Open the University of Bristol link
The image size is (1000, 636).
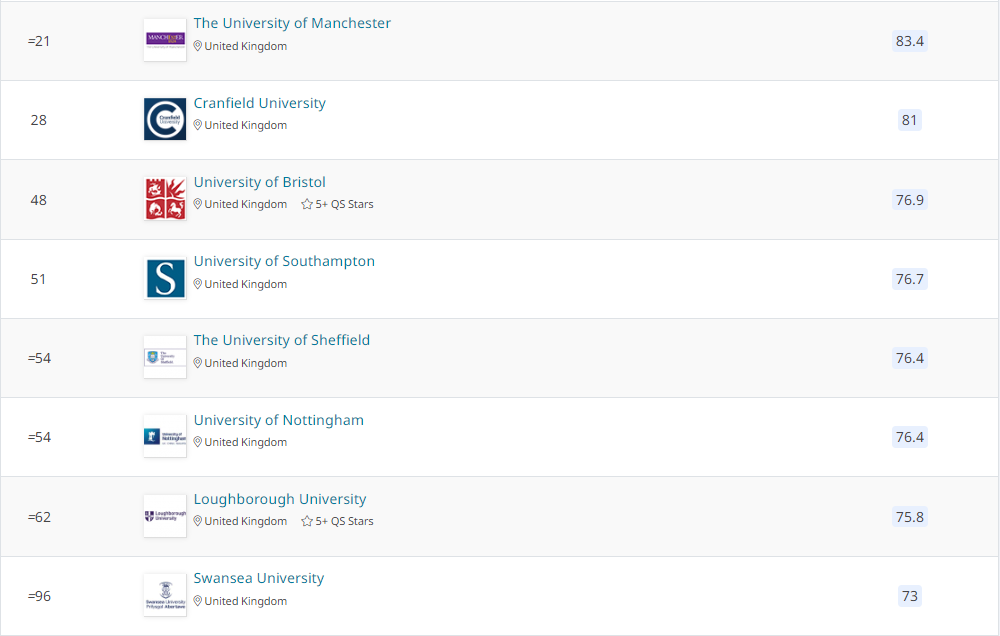(x=260, y=182)
